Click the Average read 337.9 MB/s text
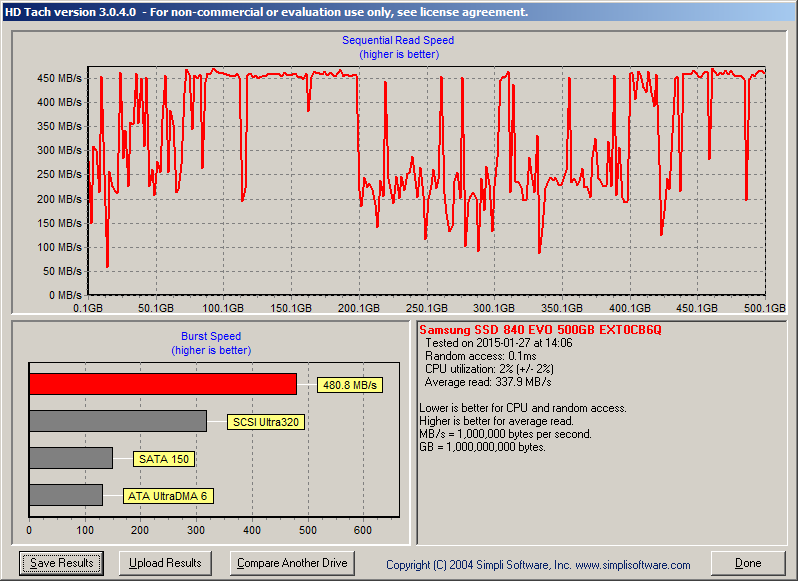 488,382
